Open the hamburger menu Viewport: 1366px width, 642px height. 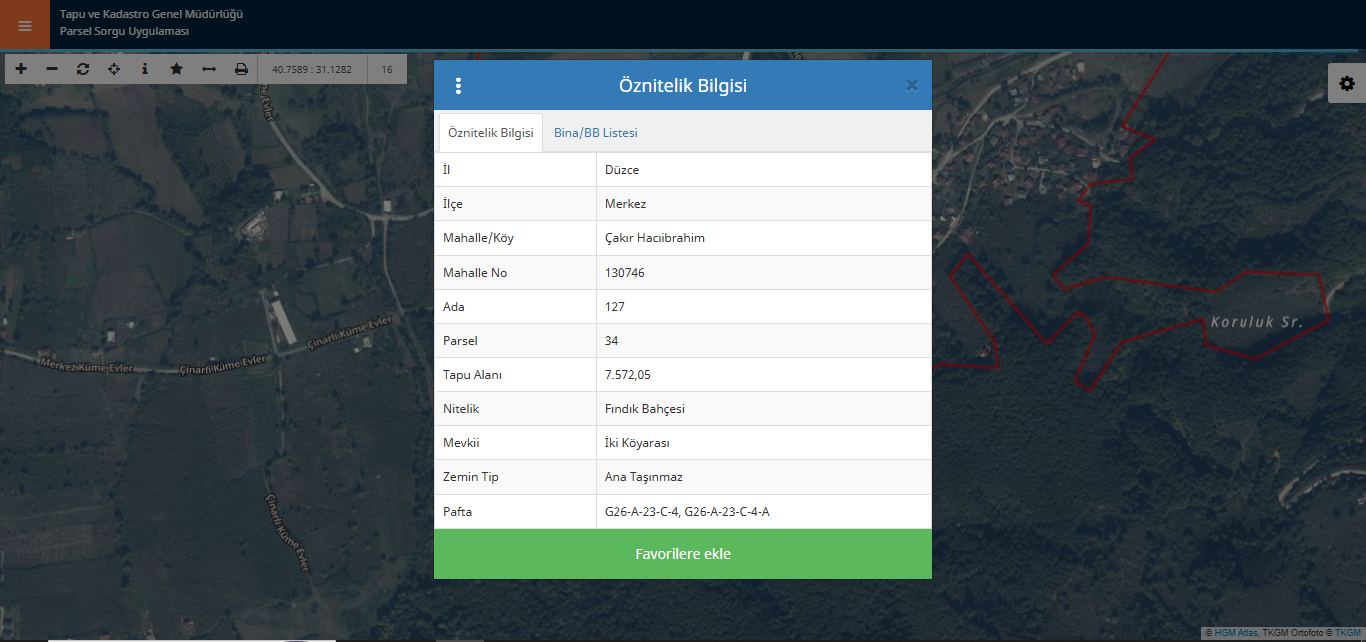point(25,25)
